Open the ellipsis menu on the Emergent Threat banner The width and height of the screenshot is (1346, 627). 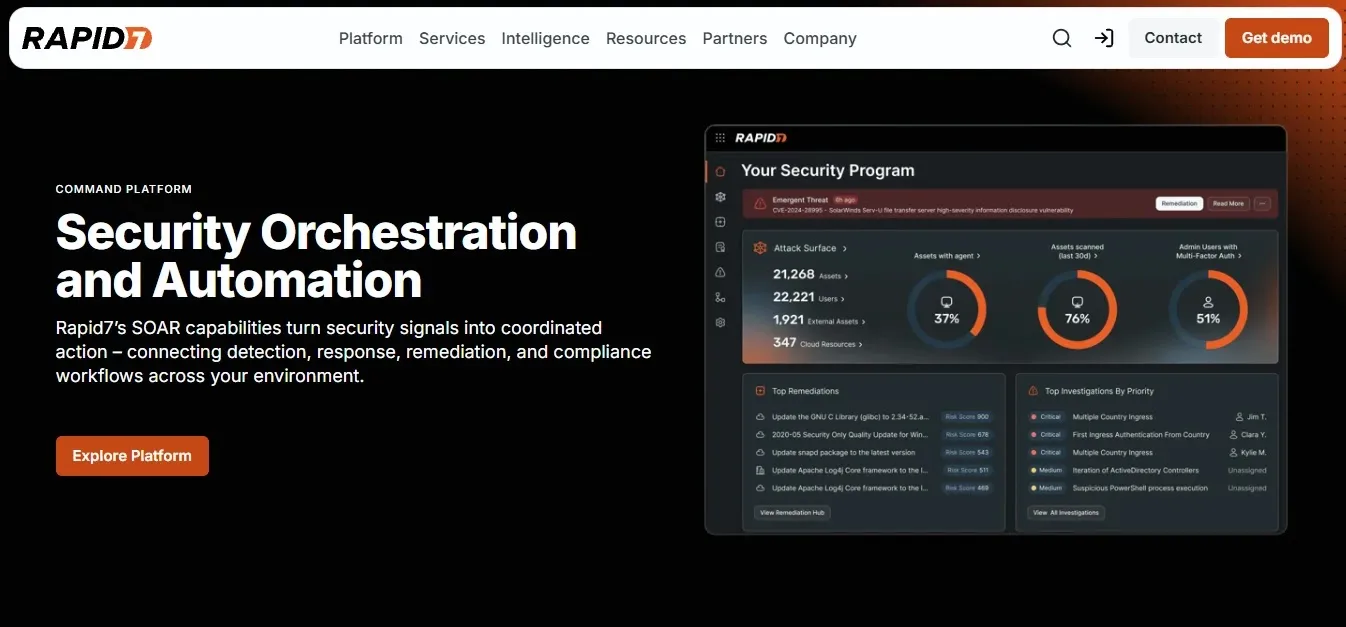click(1262, 203)
